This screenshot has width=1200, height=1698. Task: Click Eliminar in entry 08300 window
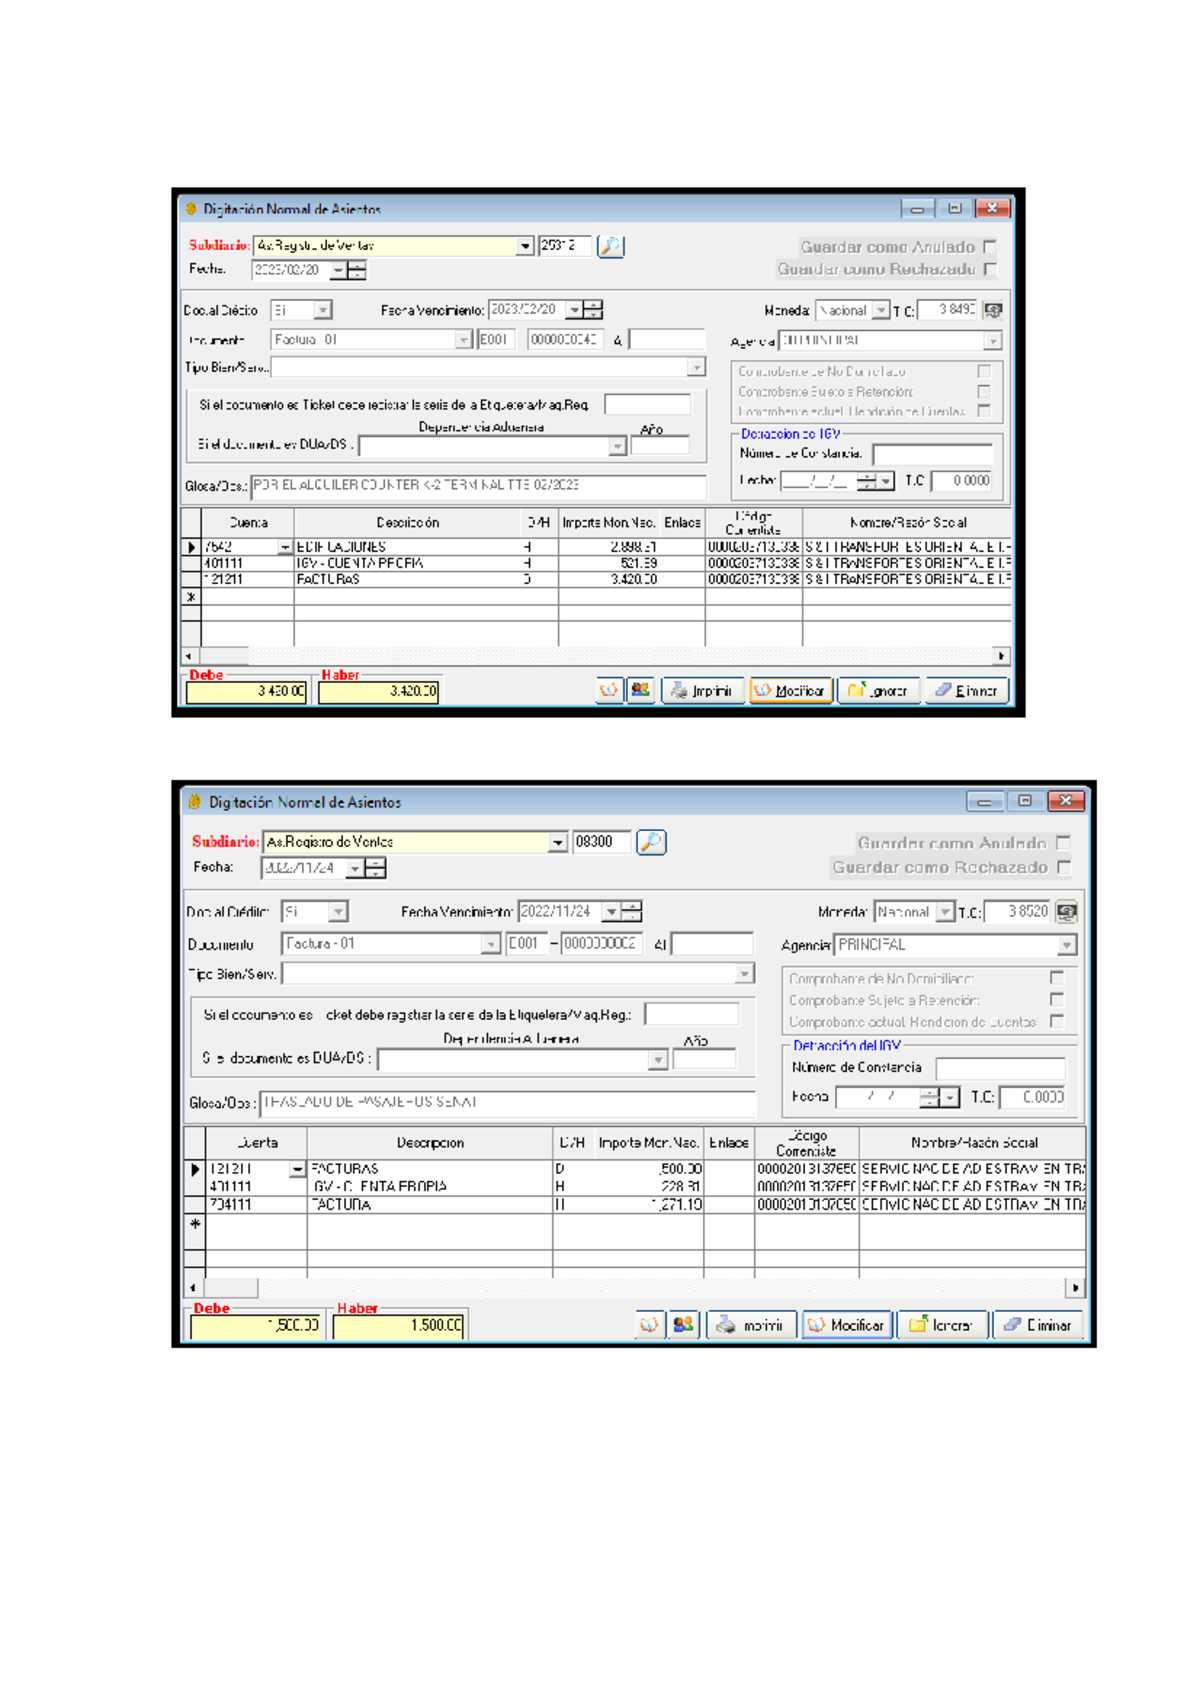click(1038, 1325)
